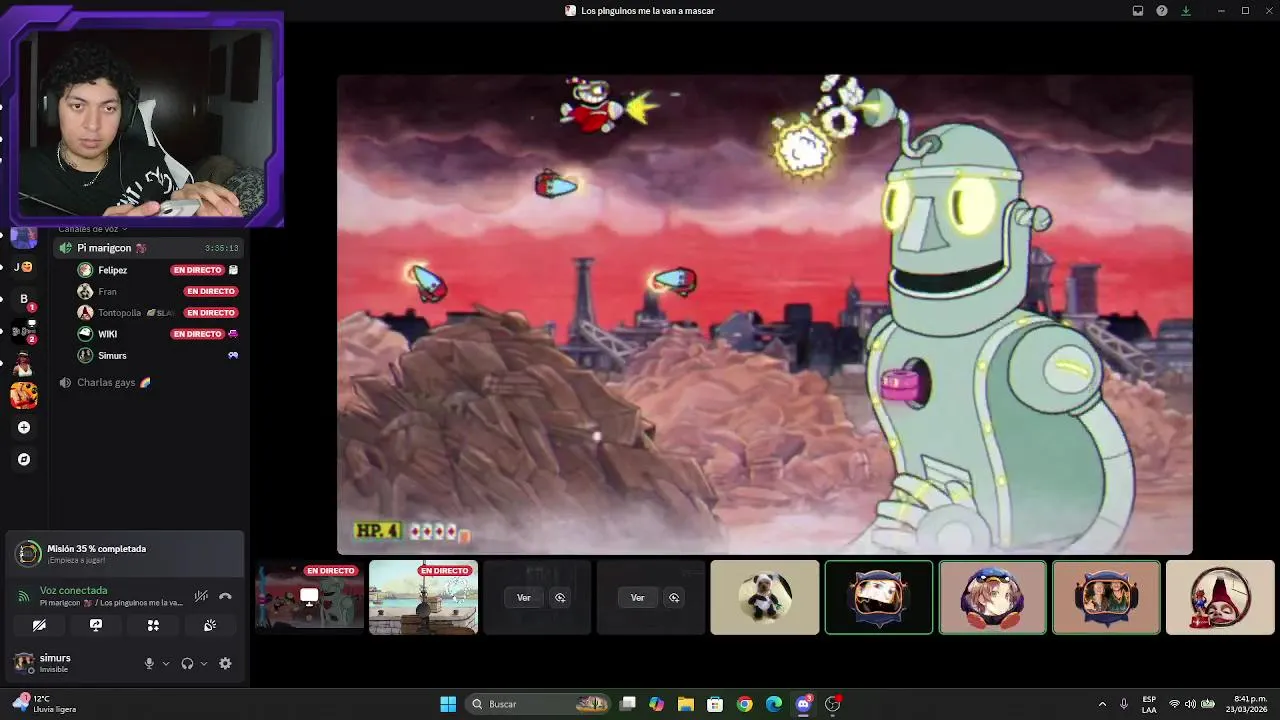The width and height of the screenshot is (1280, 720).
Task: Click the green download update icon
Action: coord(1186,11)
